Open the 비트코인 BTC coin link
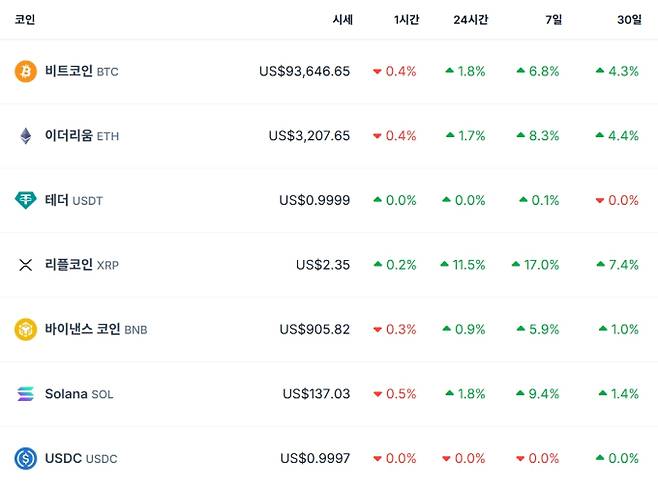This screenshot has height=488, width=658. tap(82, 71)
